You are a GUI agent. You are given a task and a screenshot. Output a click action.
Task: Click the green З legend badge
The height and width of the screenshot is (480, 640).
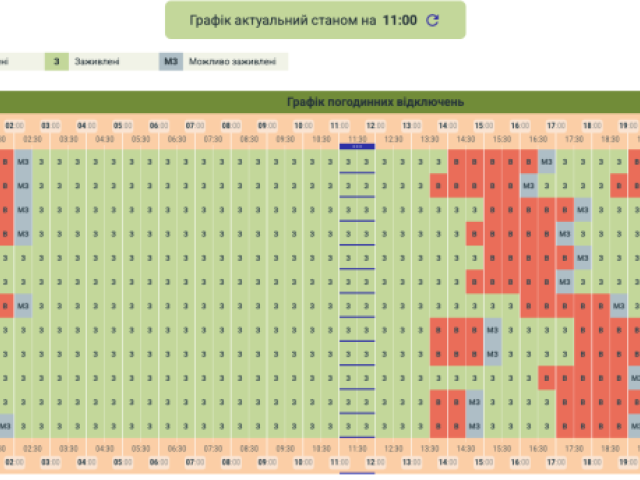[56, 61]
